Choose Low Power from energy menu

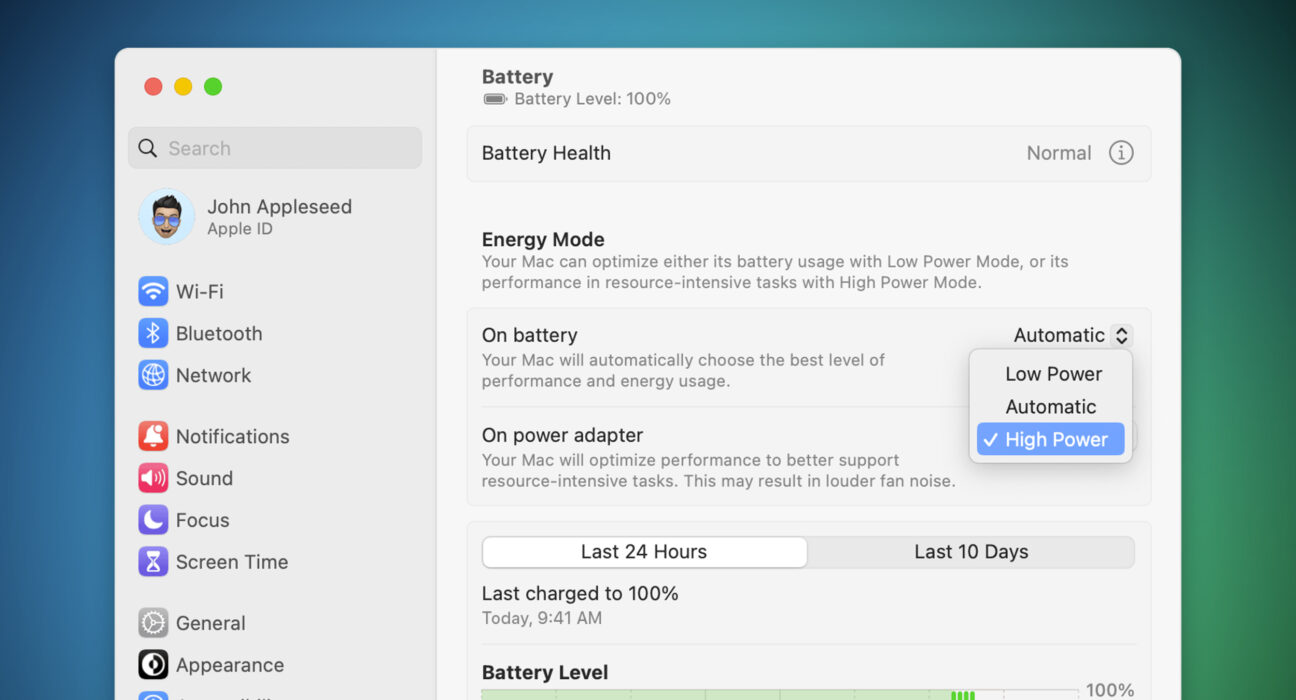1051,374
